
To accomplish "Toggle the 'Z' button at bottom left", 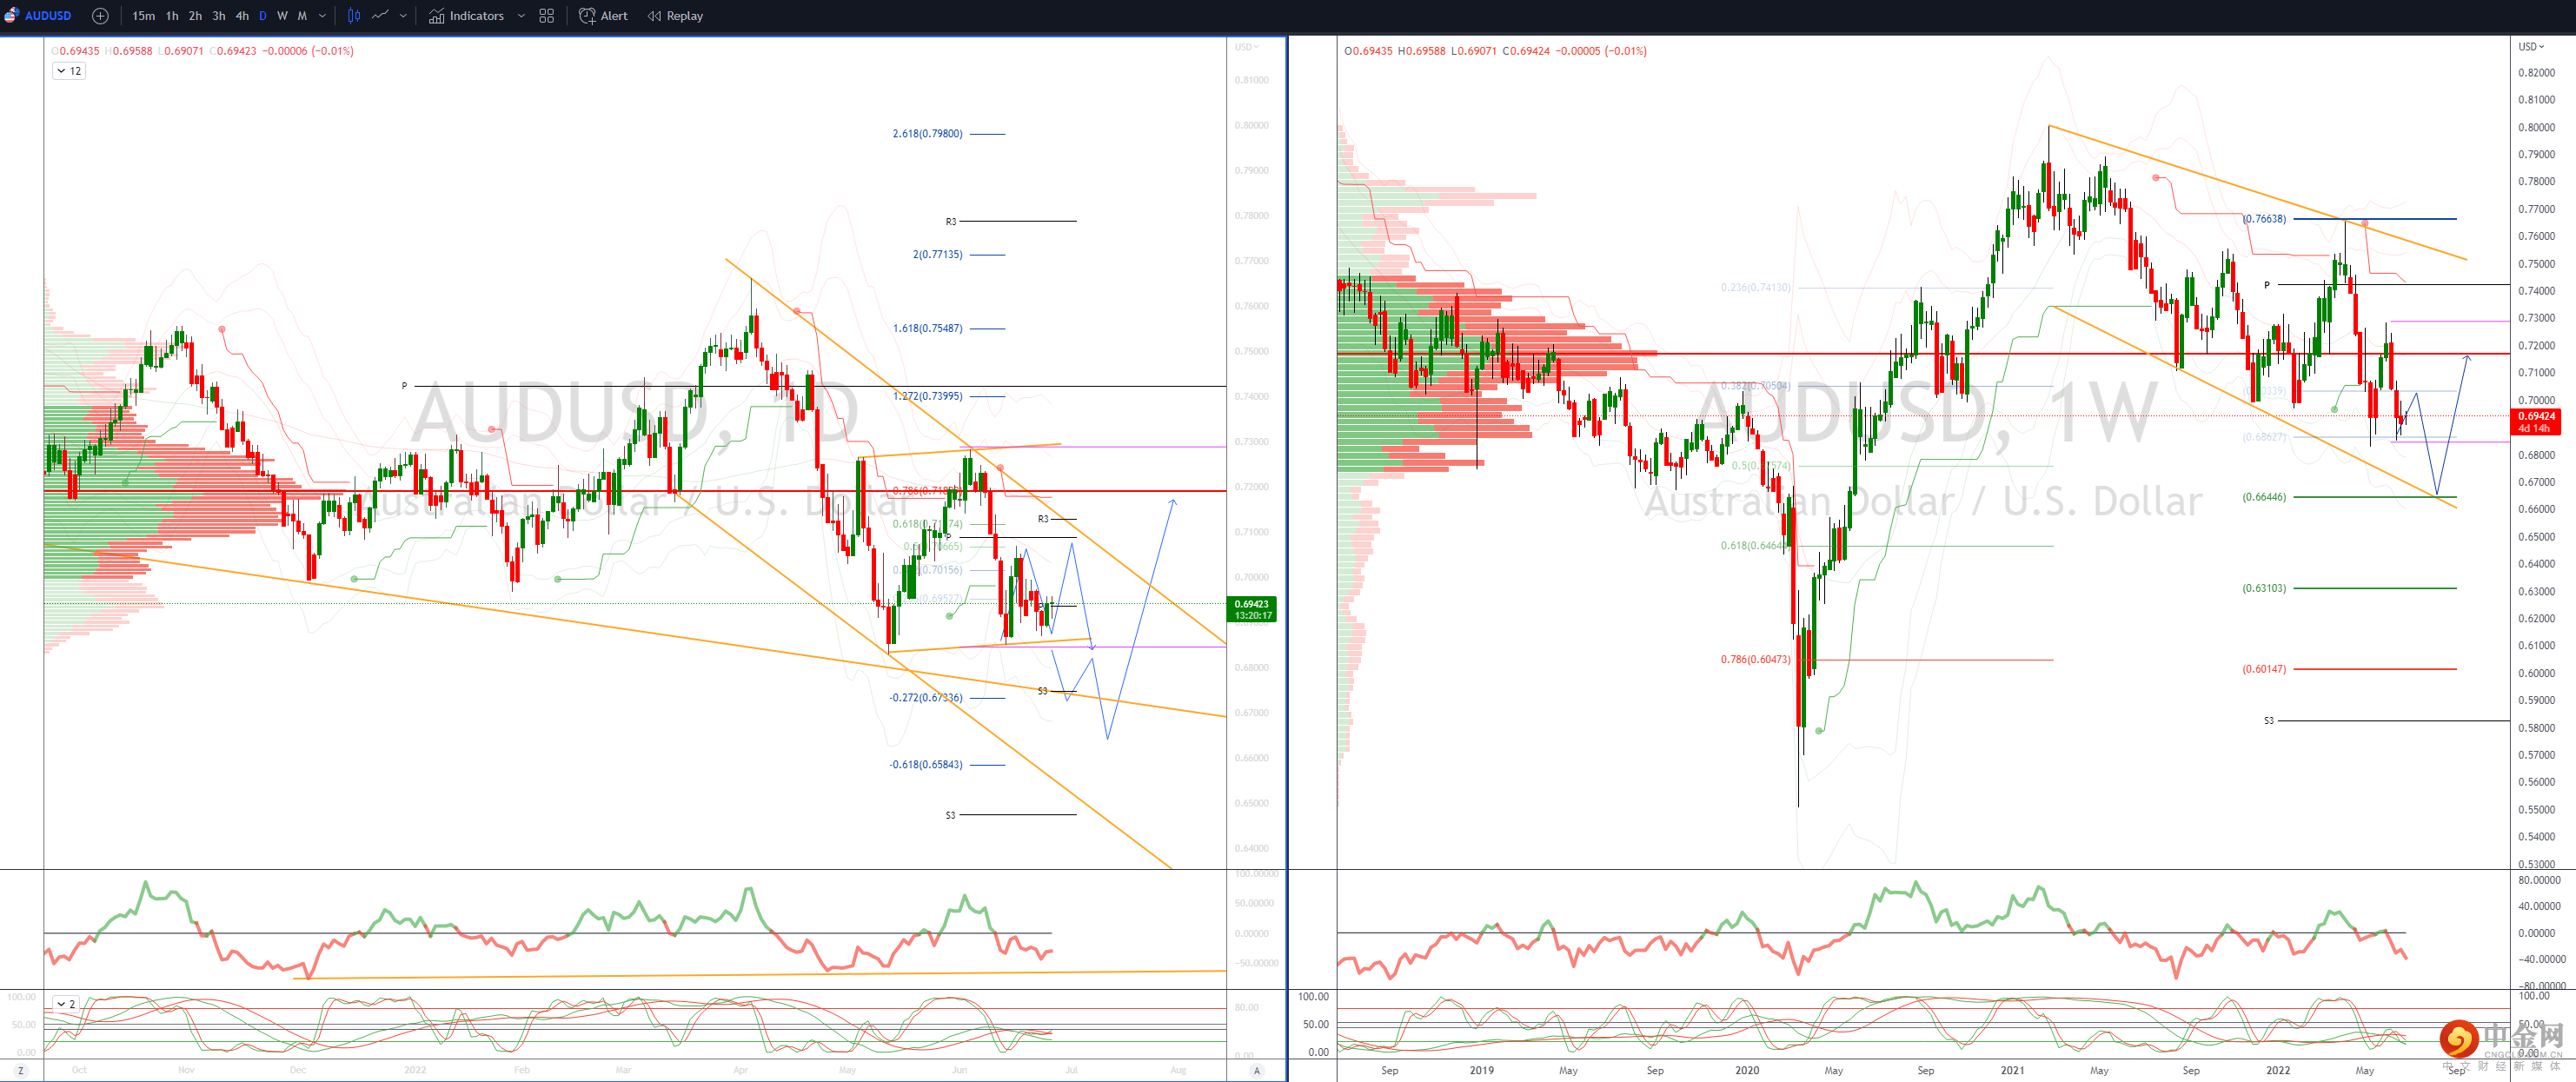I will tap(20, 1070).
